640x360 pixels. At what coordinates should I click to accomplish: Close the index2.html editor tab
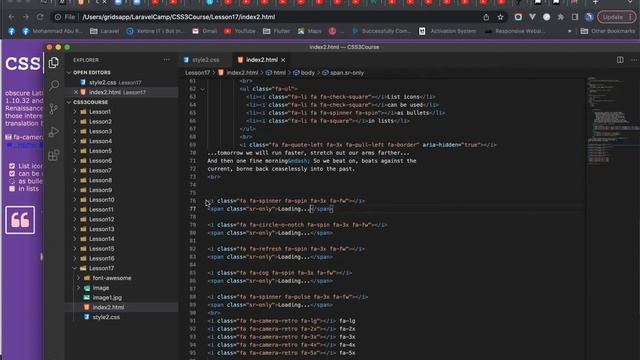click(283, 60)
